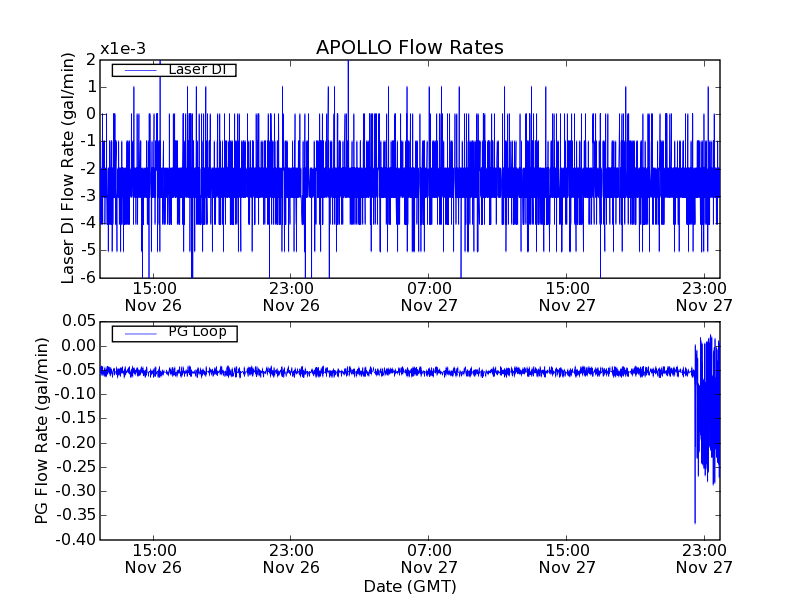The width and height of the screenshot is (800, 600).
Task: Select the Laser DI legend entry
Action: coord(196,69)
